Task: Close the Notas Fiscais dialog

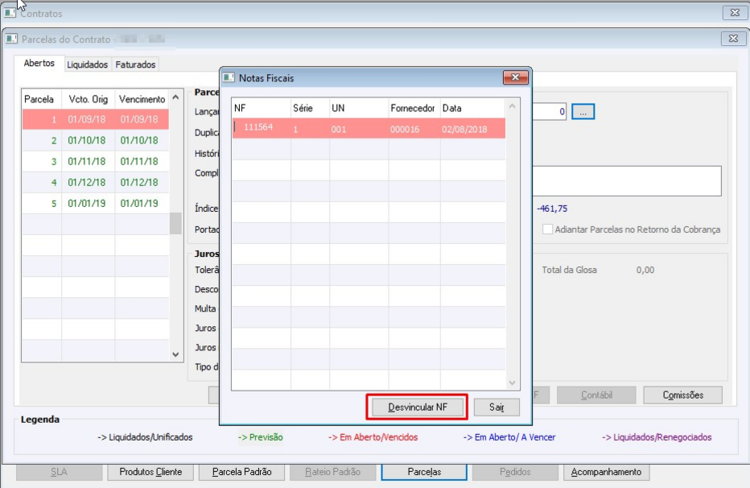Action: click(x=515, y=78)
